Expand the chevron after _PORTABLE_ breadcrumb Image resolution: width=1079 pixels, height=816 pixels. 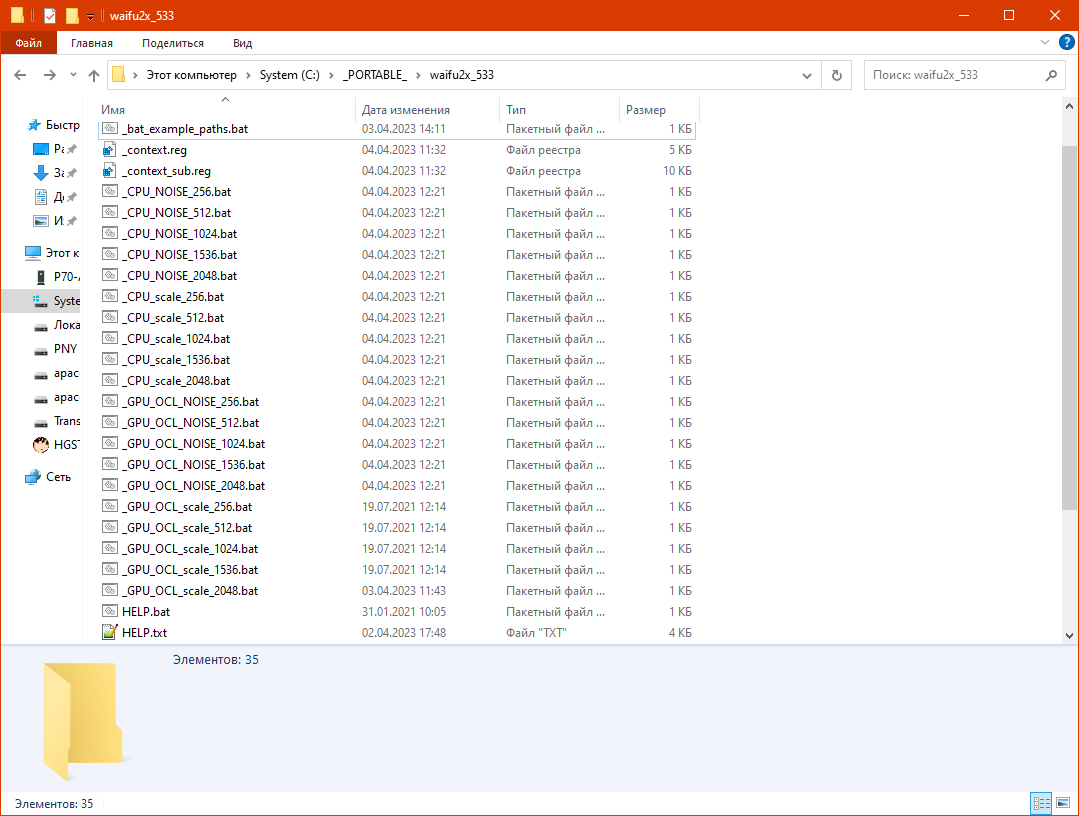coord(418,75)
